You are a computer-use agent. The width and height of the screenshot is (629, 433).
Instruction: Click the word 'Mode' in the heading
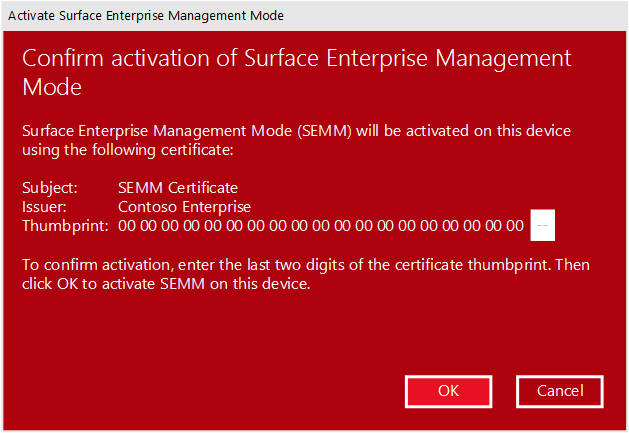[51, 87]
